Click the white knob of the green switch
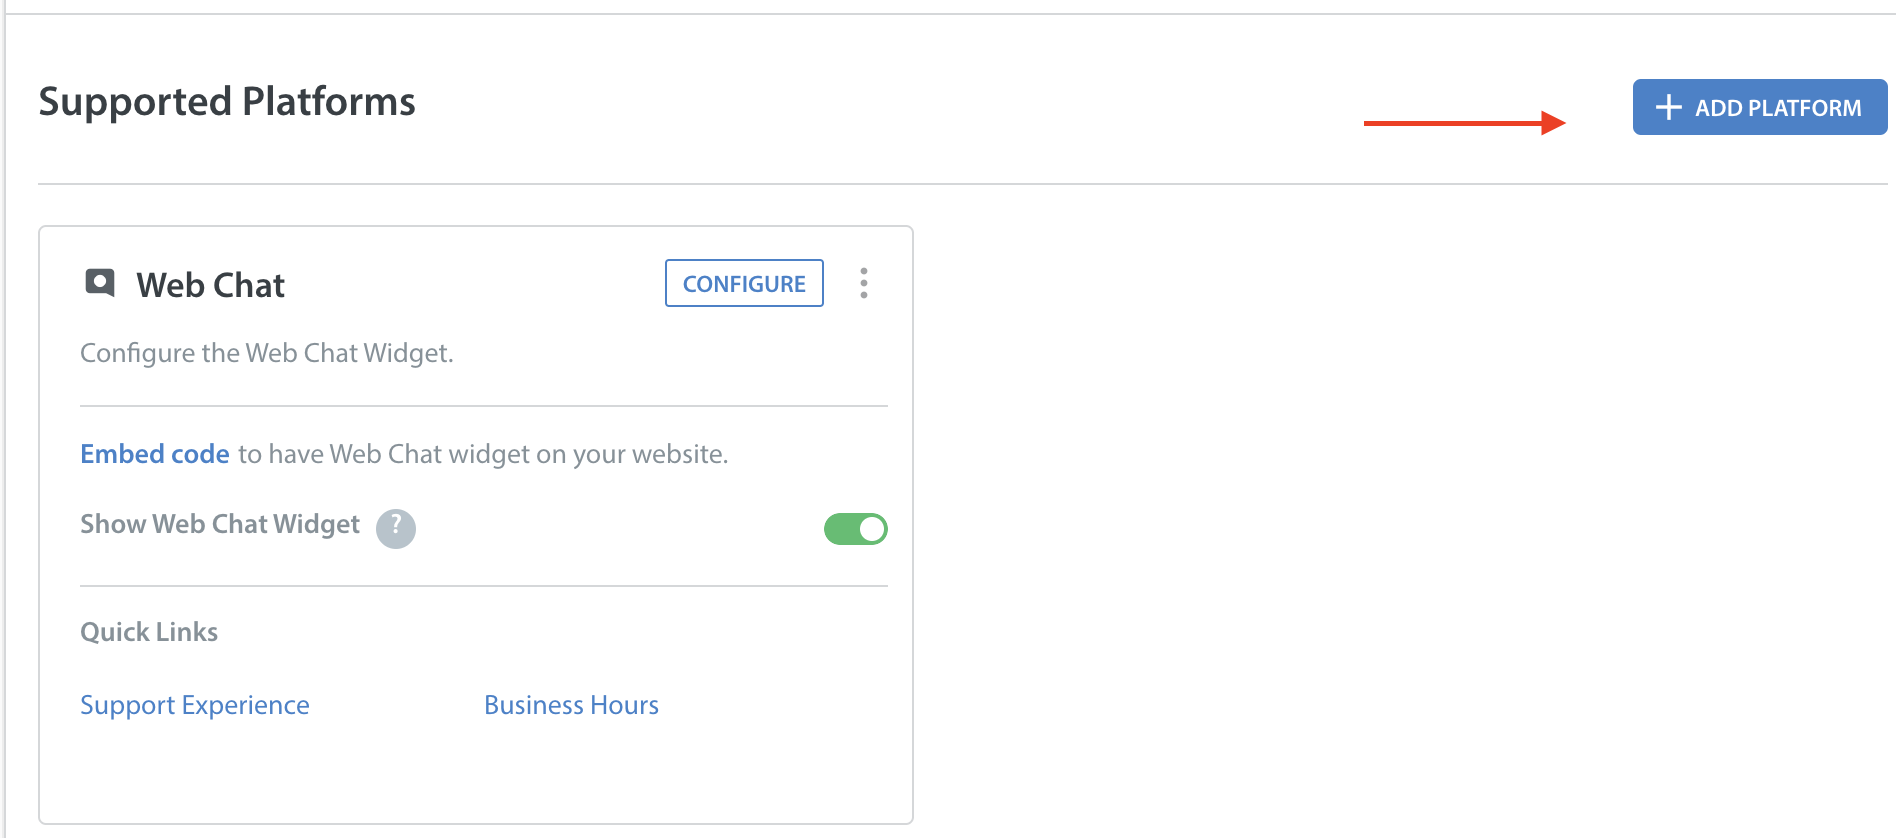 [872, 529]
